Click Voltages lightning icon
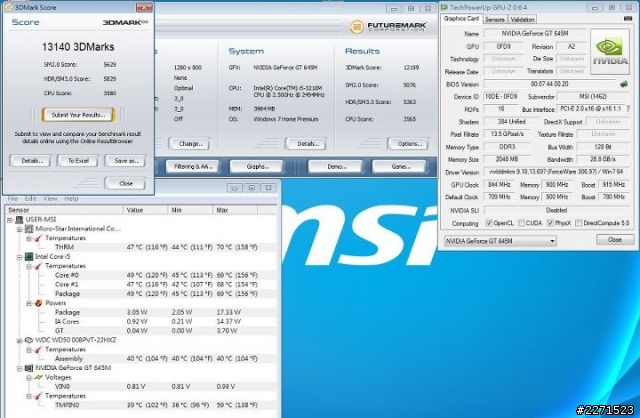Image resolution: width=640 pixels, height=418 pixels. (39, 378)
